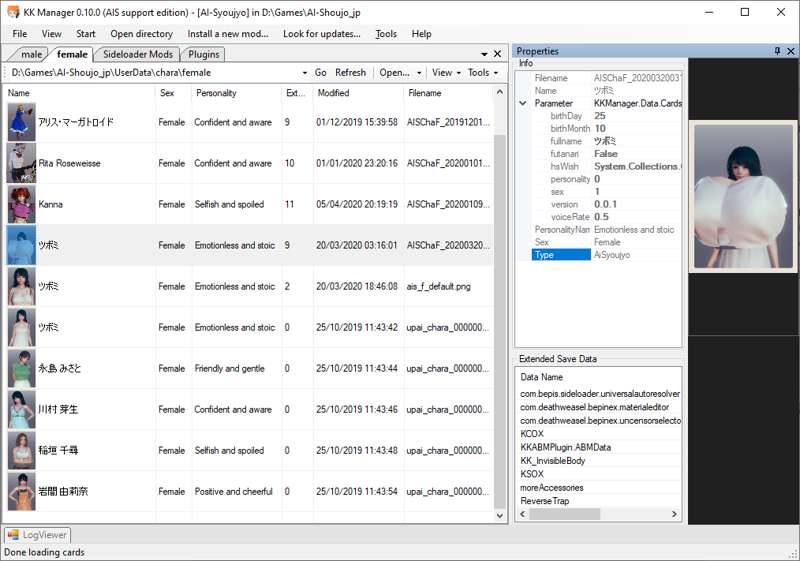
Task: Open dropdown arrow next to Open...
Action: (419, 73)
